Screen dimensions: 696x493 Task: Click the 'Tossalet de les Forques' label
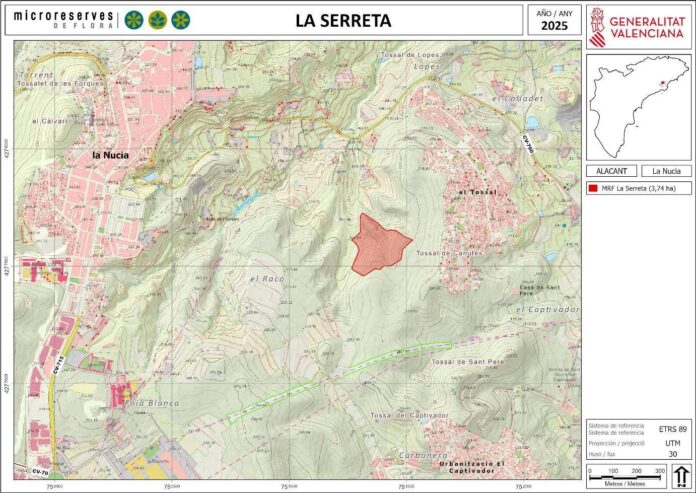pyautogui.click(x=61, y=83)
